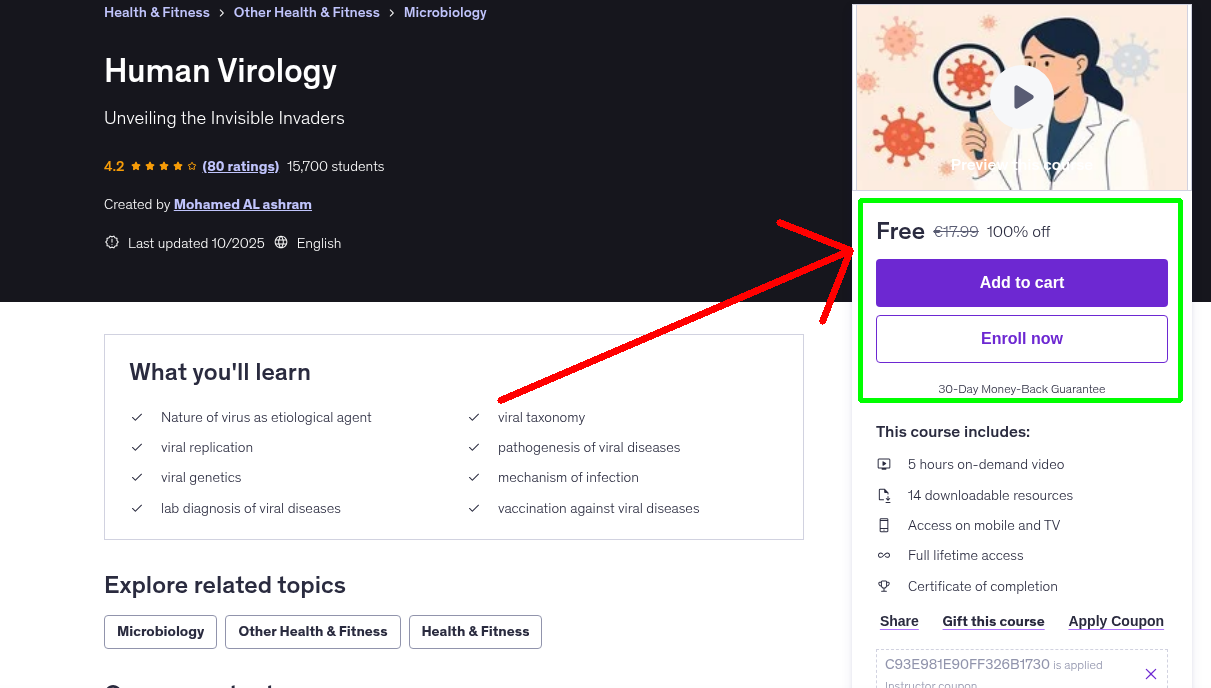Click the Gift this course link

tap(993, 621)
